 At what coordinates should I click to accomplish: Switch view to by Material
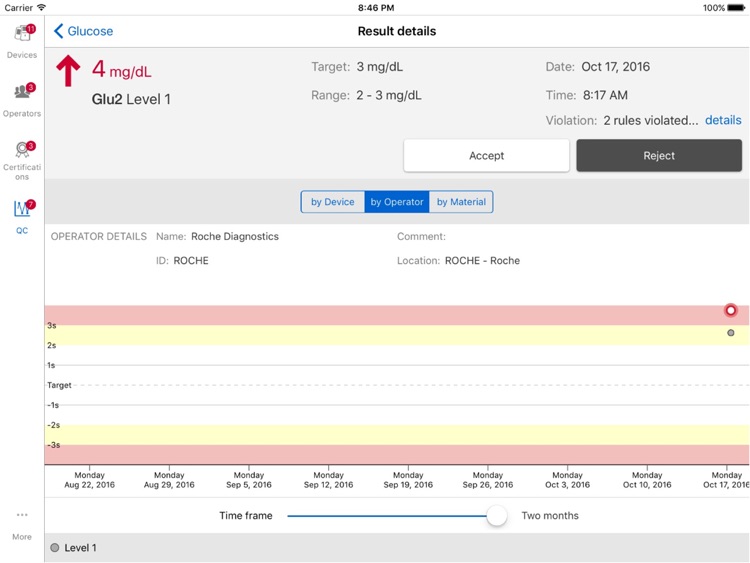tap(461, 202)
